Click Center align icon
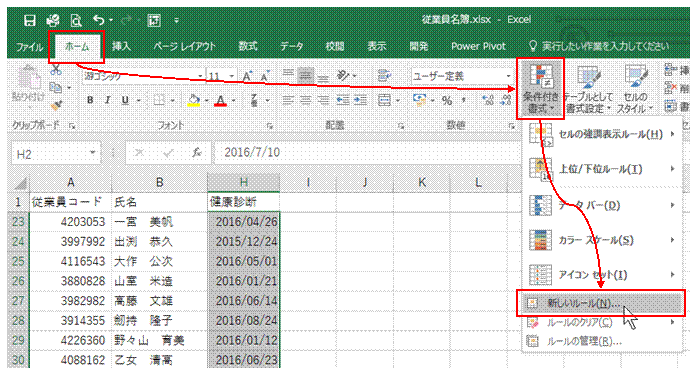The height and width of the screenshot is (374, 698). (x=306, y=101)
